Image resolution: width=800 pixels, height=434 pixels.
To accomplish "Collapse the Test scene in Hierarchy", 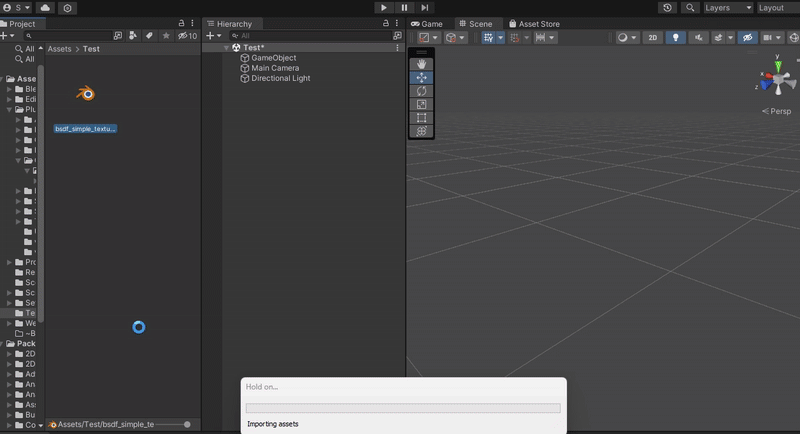I will (227, 48).
